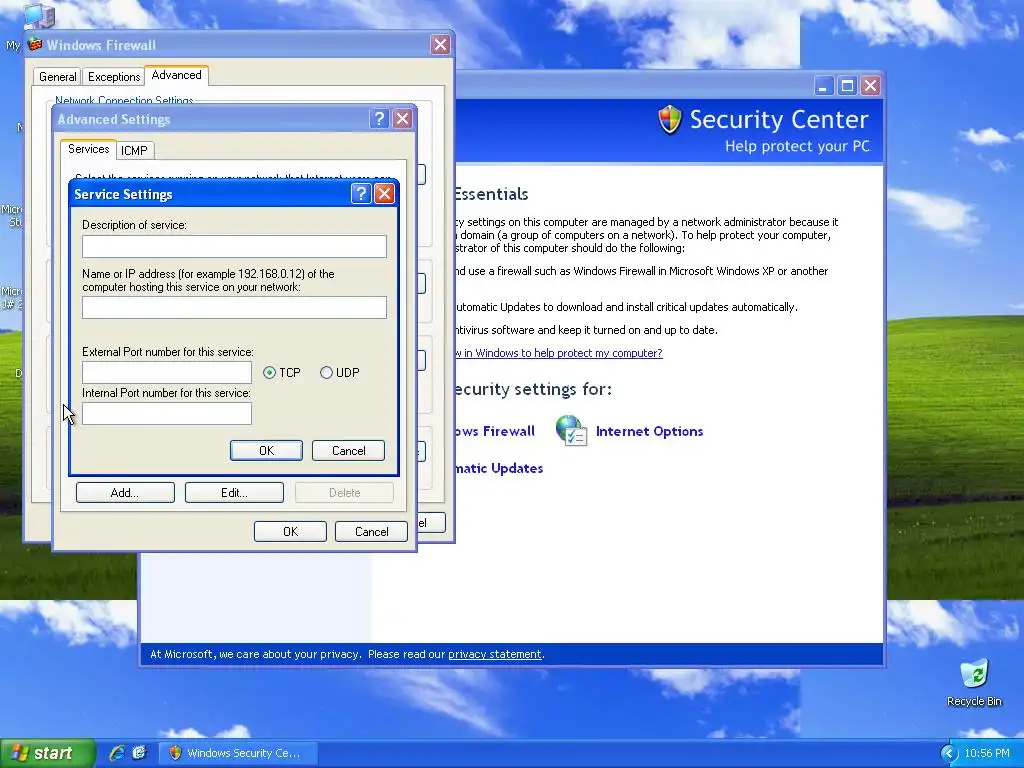Focus the Name or IP address field
This screenshot has width=1024, height=768.
pyautogui.click(x=234, y=308)
